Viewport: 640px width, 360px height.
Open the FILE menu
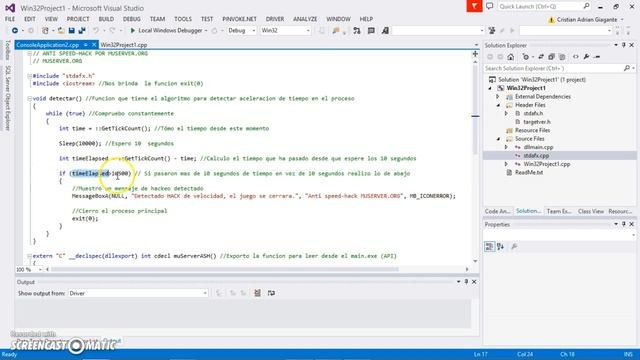coord(10,19)
